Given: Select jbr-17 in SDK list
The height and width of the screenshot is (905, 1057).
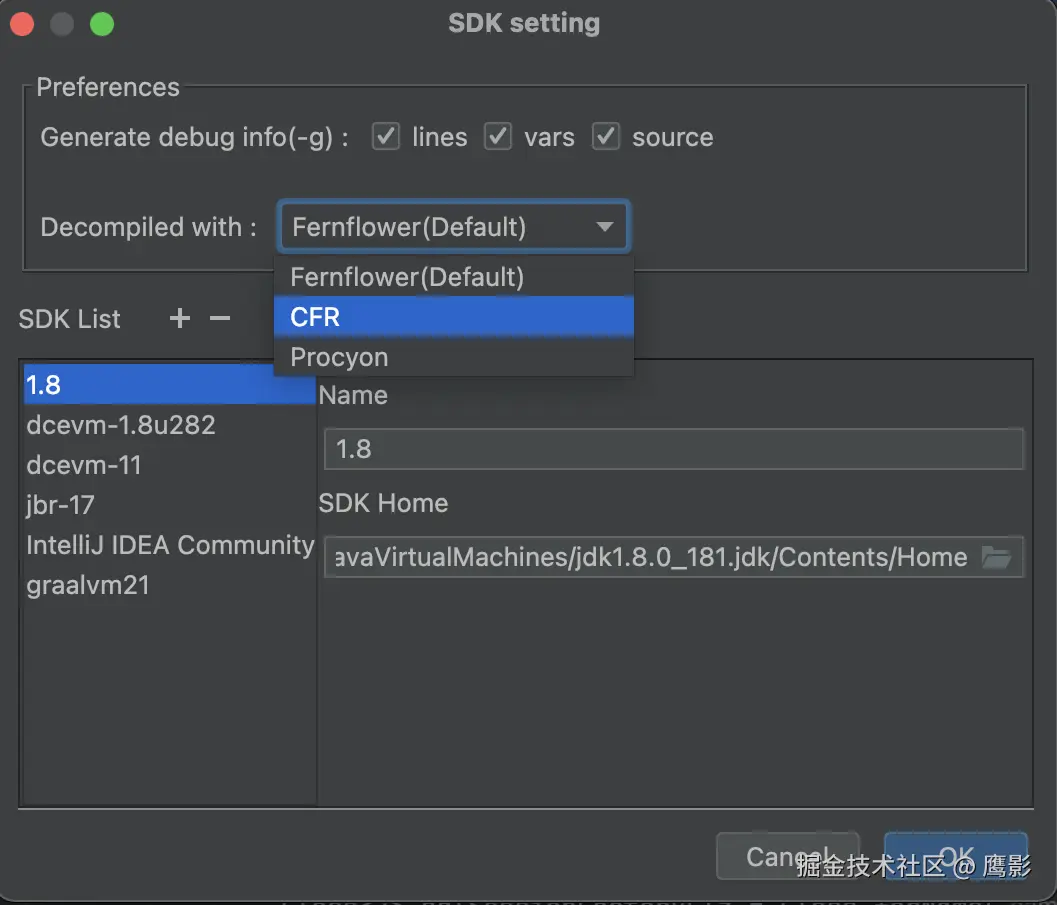Looking at the screenshot, I should point(61,505).
